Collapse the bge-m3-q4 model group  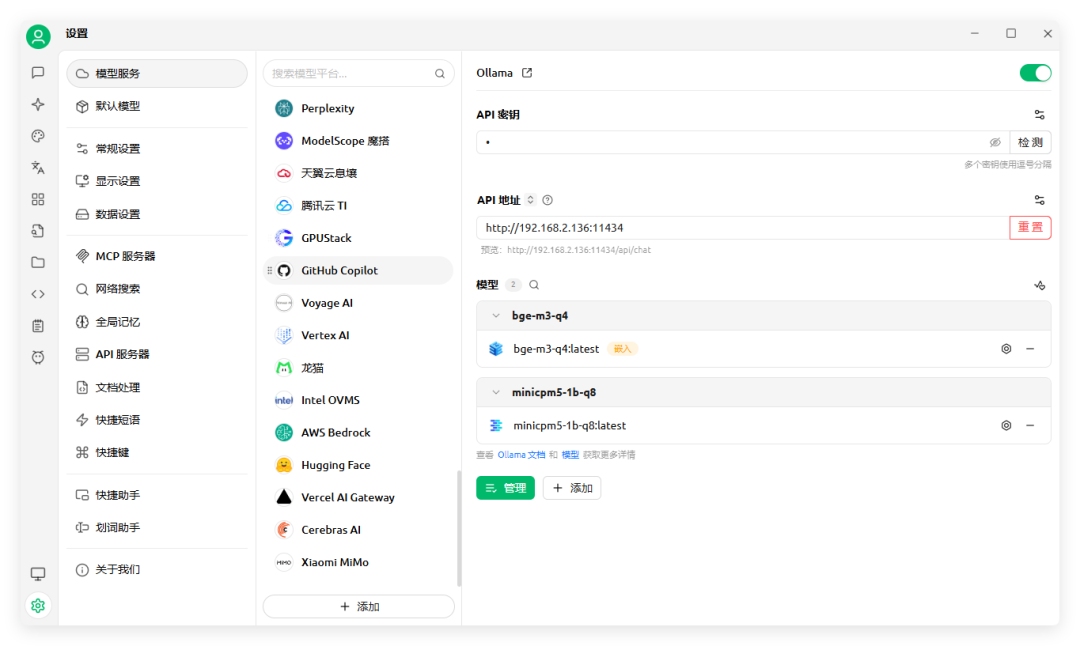click(x=496, y=315)
